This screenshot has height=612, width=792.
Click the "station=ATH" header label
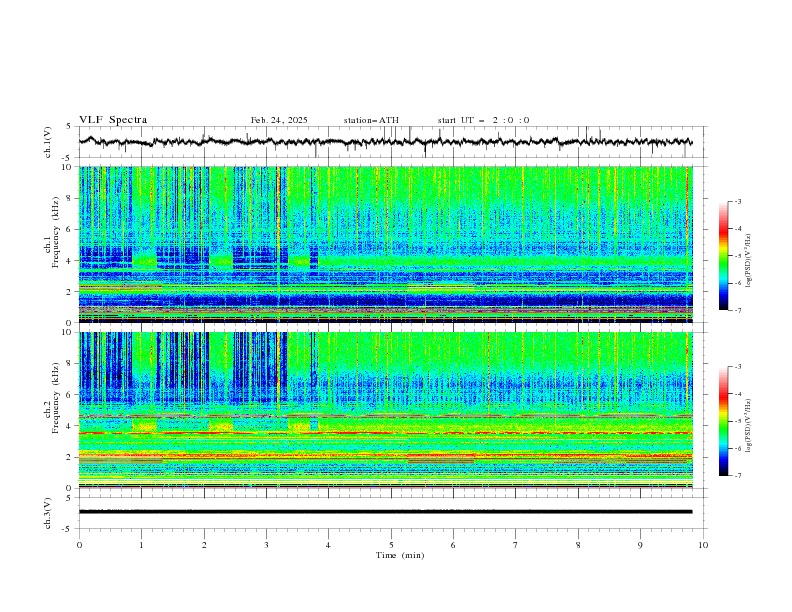[371, 120]
